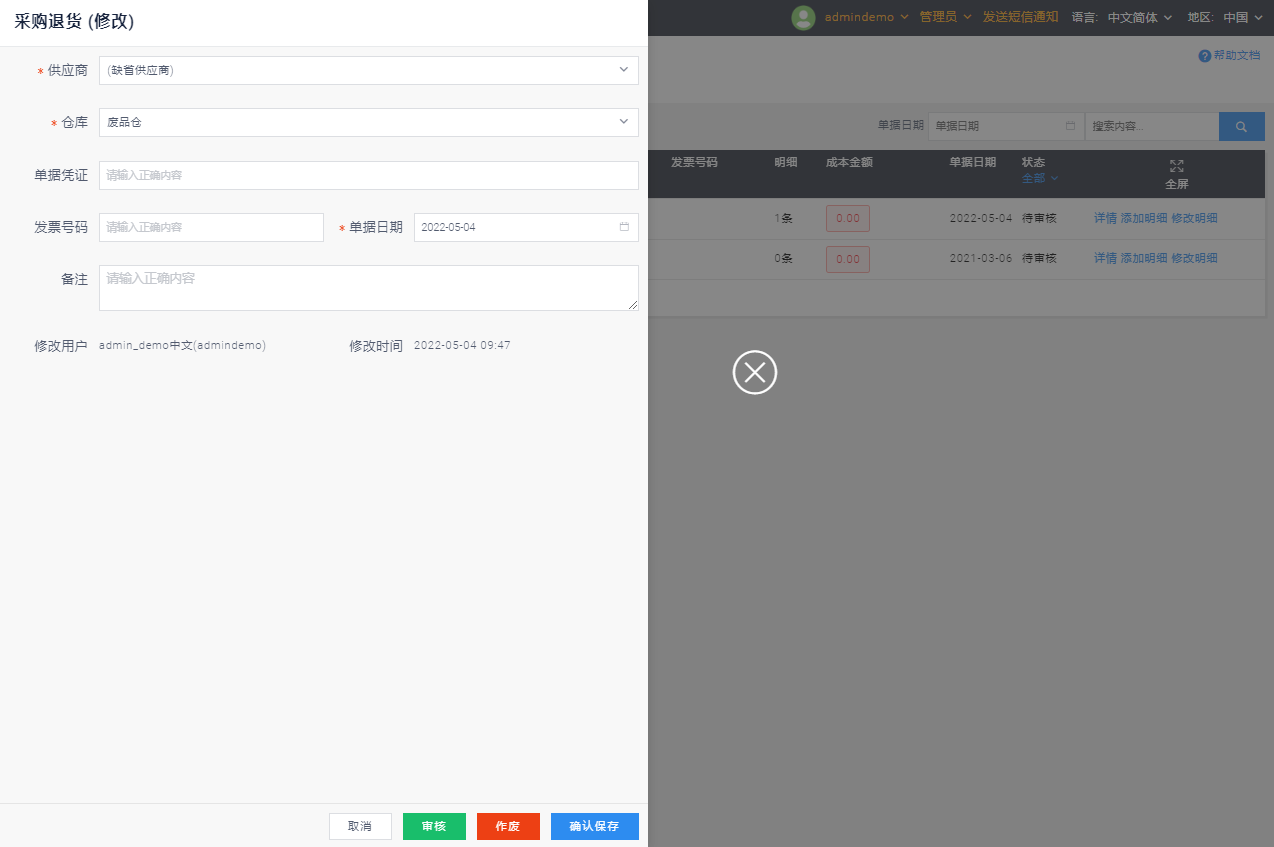Click the 明细 column header
The image size is (1274, 847).
(786, 162)
